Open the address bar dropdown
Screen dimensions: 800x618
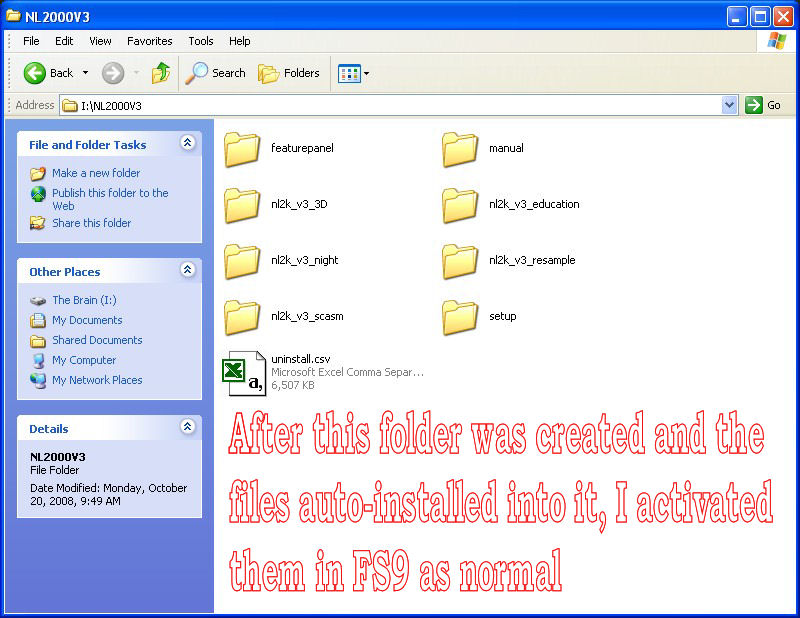click(730, 105)
